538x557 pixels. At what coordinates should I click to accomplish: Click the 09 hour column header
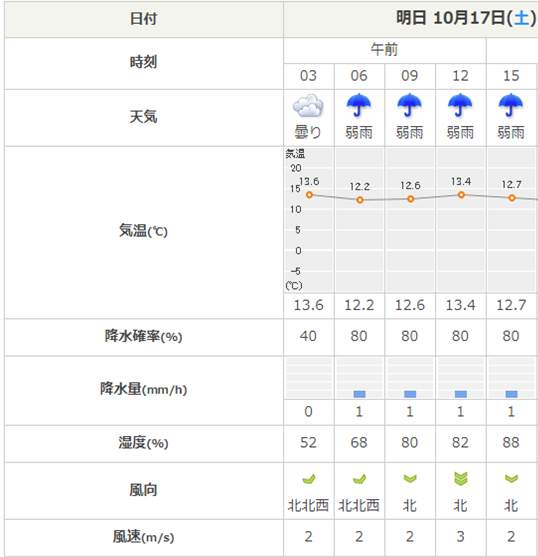tap(409, 76)
